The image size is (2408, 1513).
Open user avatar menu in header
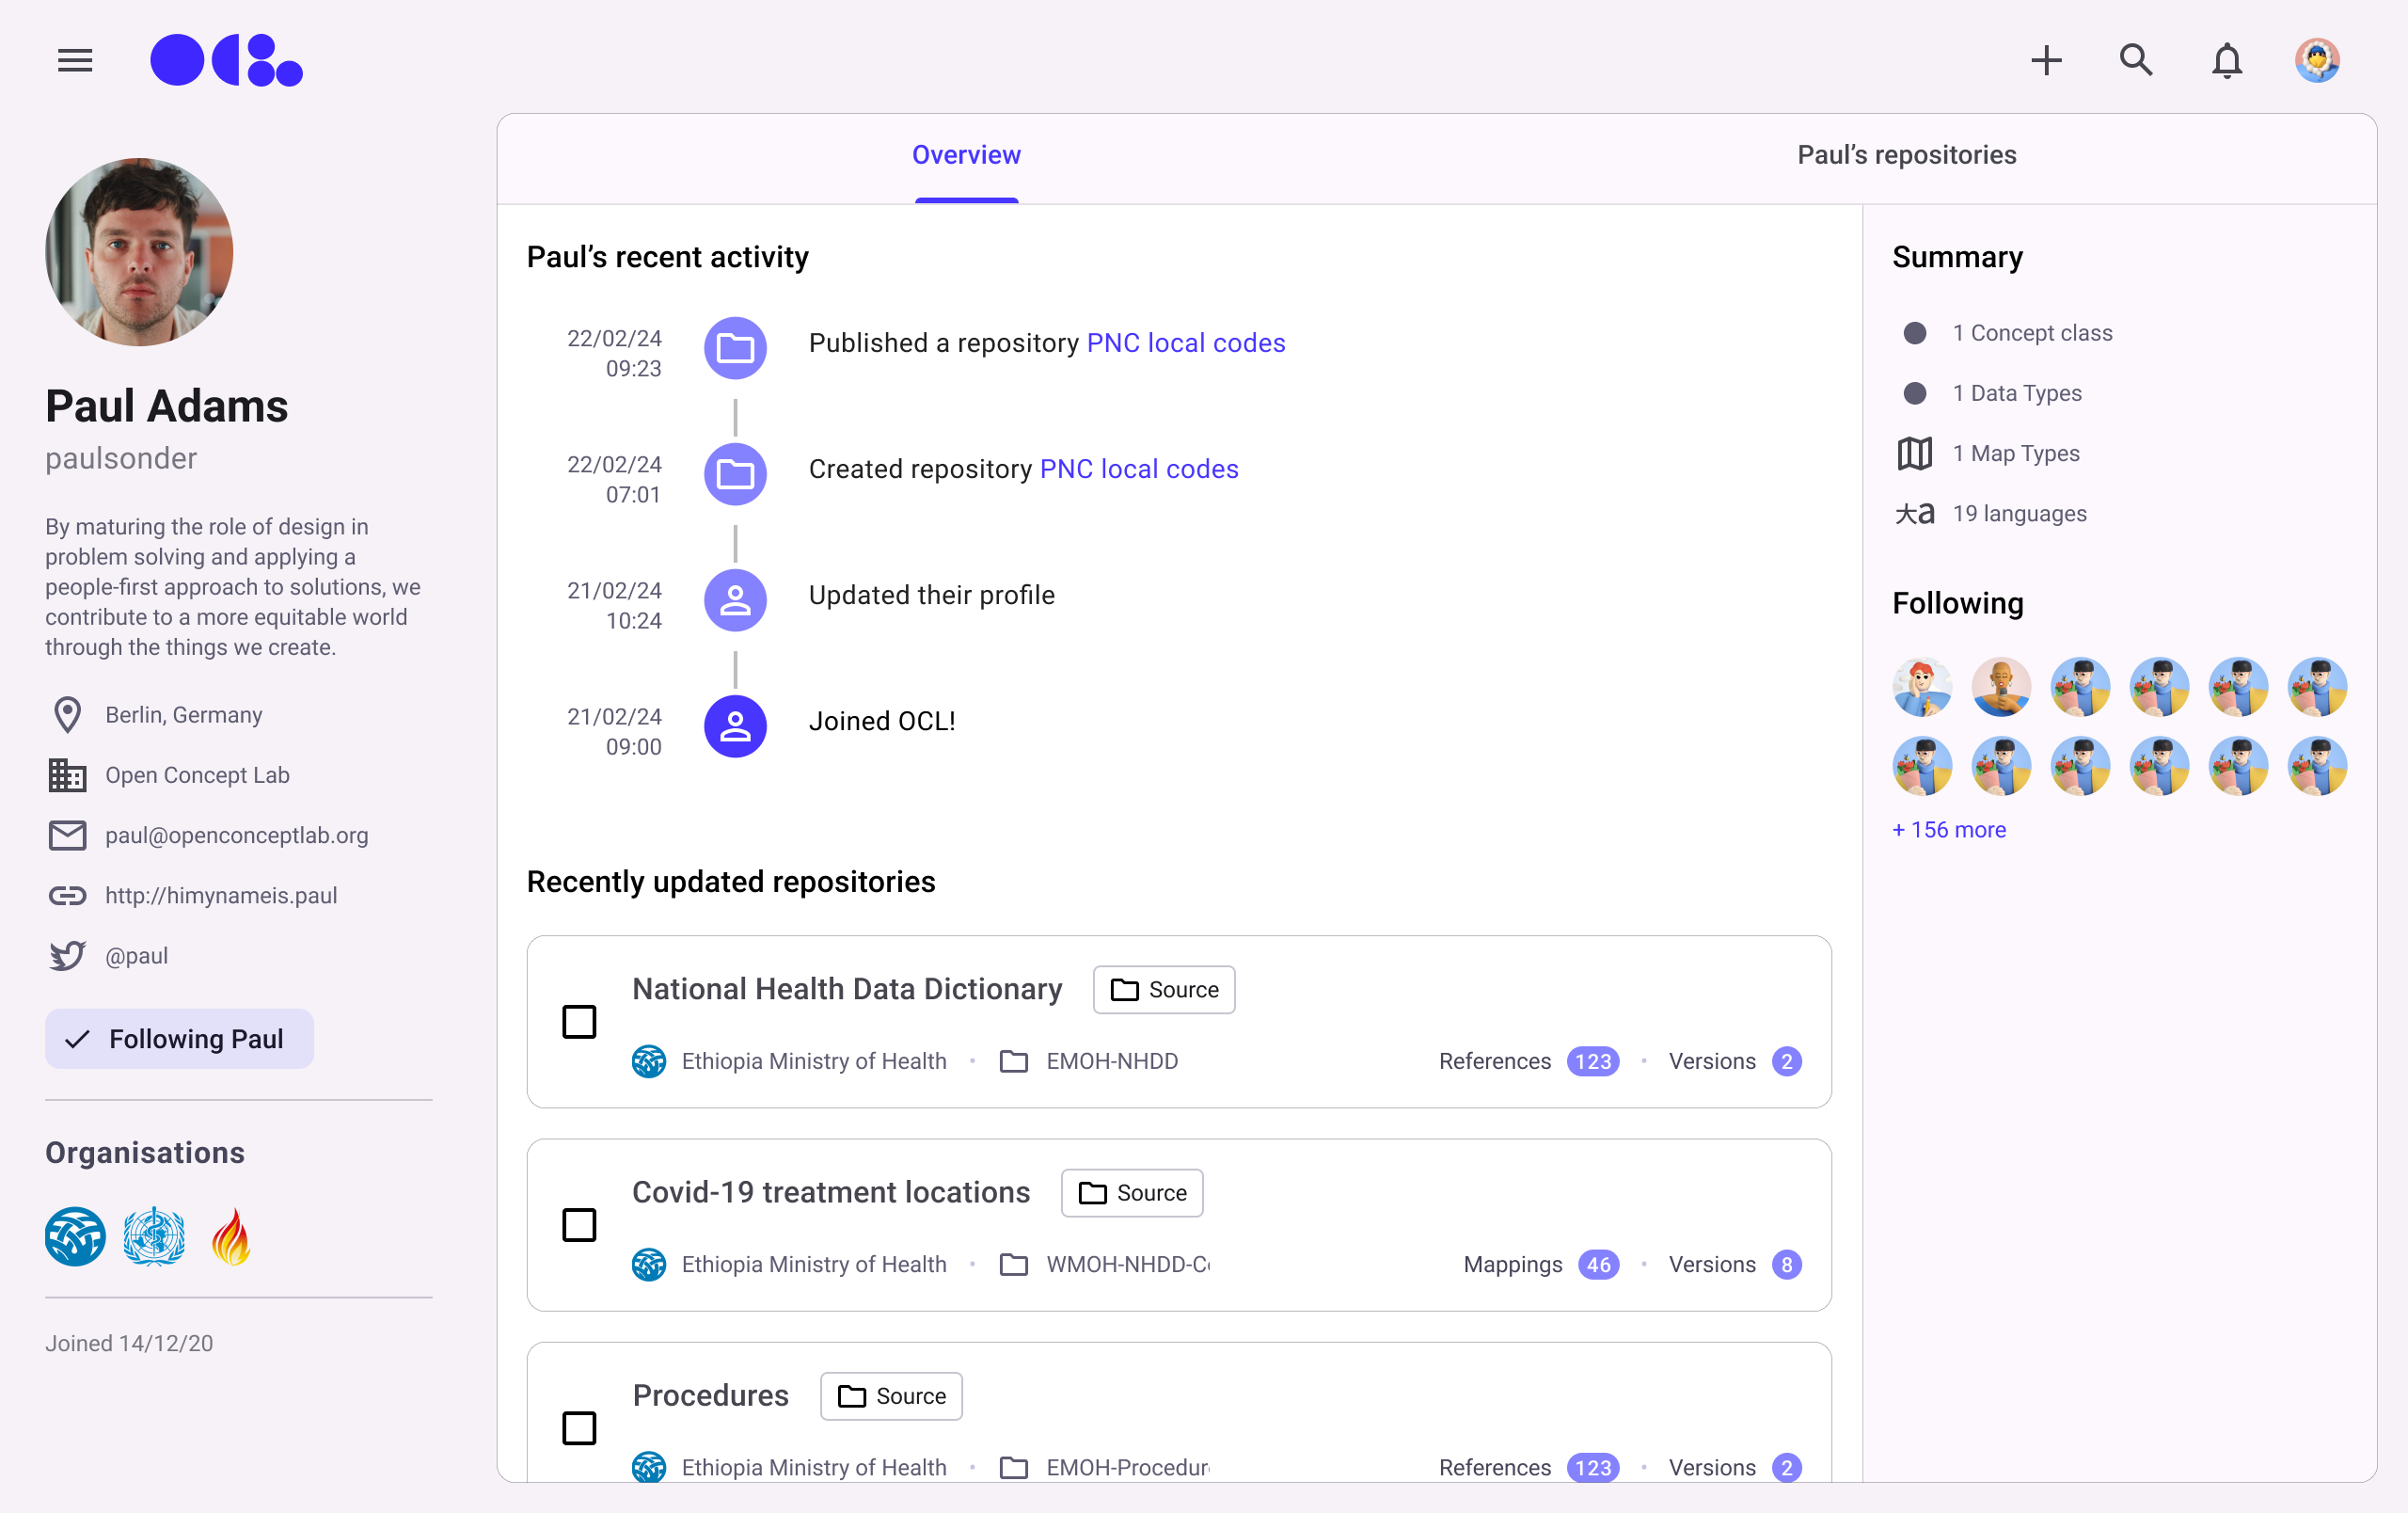(x=2316, y=61)
